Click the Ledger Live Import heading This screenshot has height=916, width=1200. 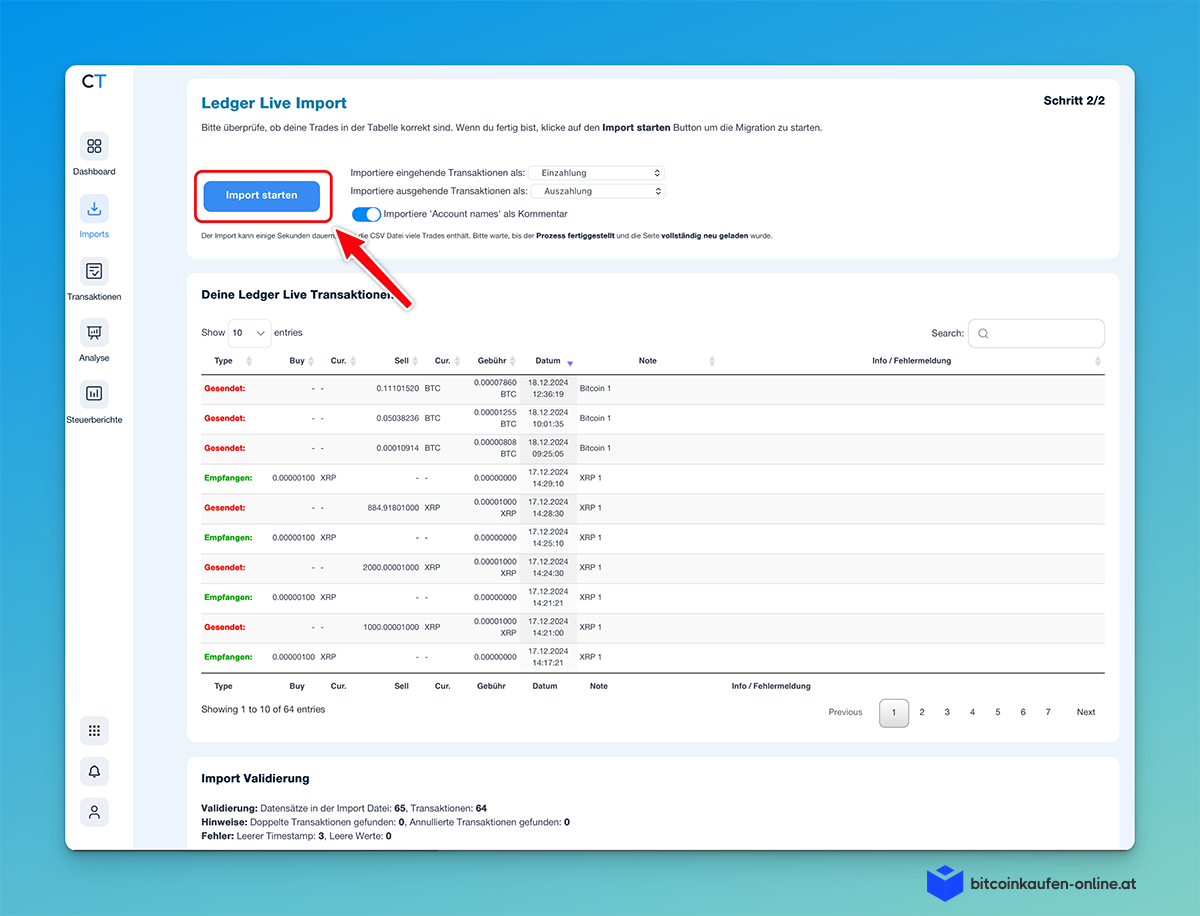274,103
